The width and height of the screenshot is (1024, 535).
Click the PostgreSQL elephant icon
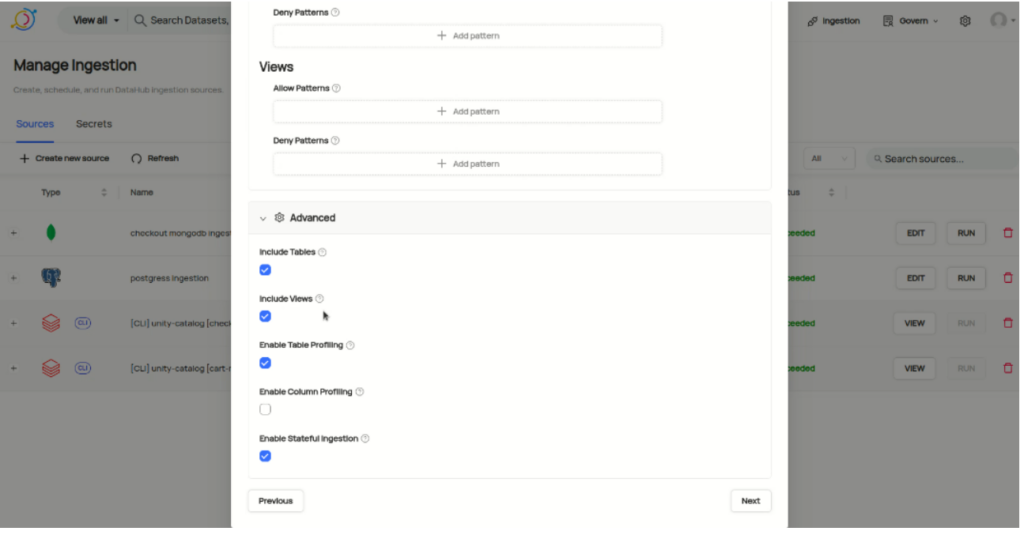(x=51, y=278)
